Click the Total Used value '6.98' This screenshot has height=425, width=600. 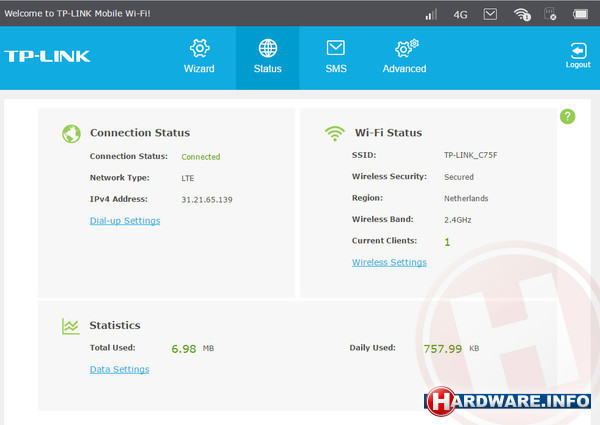click(x=184, y=349)
